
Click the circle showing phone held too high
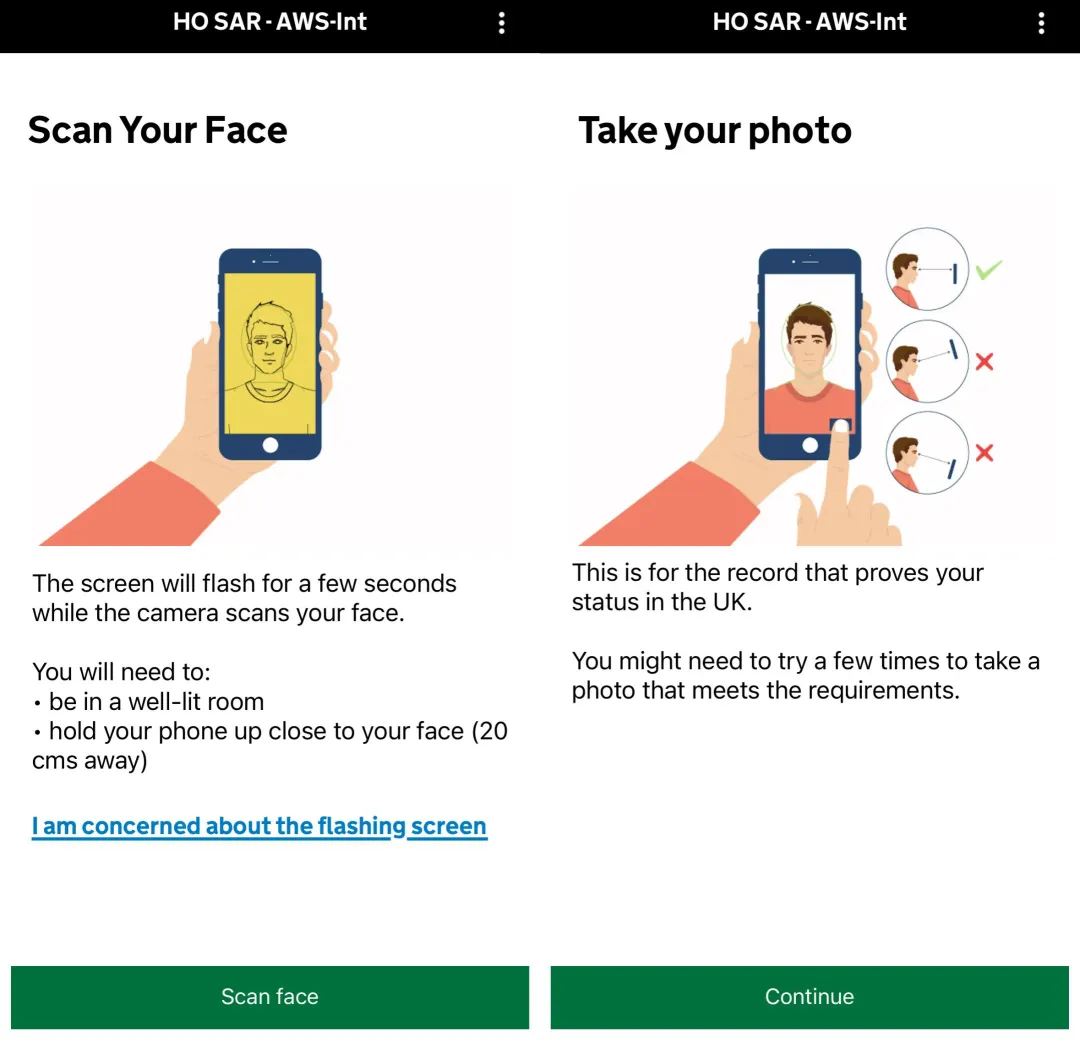click(x=927, y=361)
